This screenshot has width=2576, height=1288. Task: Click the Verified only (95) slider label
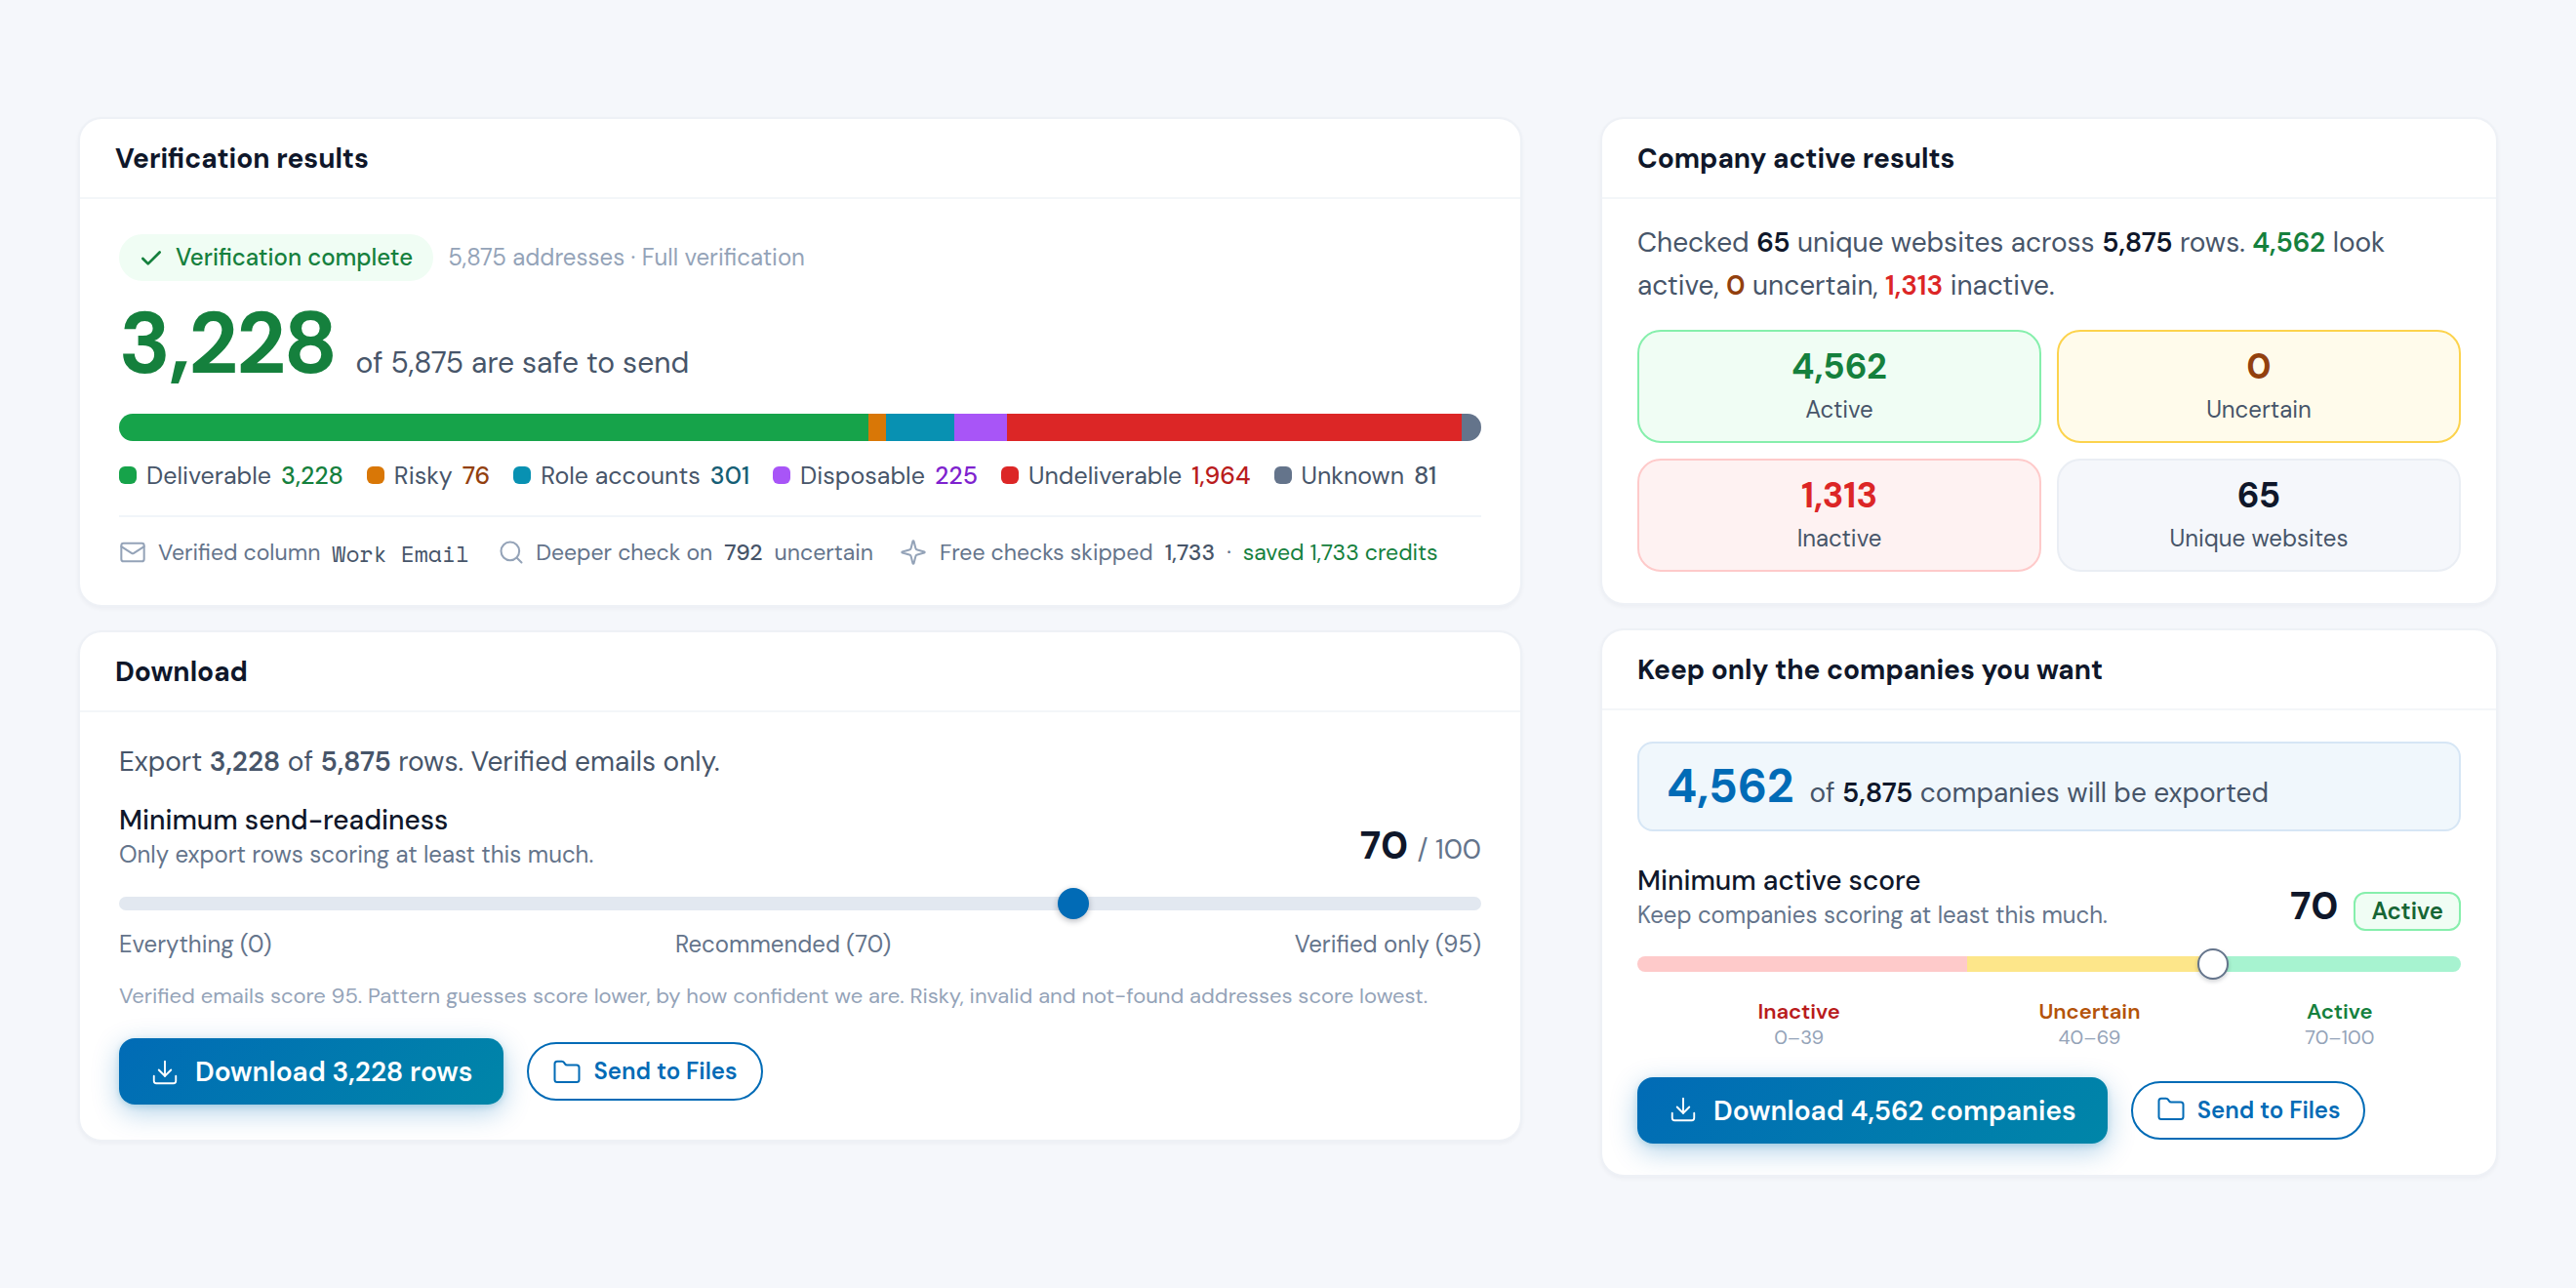pos(1387,944)
